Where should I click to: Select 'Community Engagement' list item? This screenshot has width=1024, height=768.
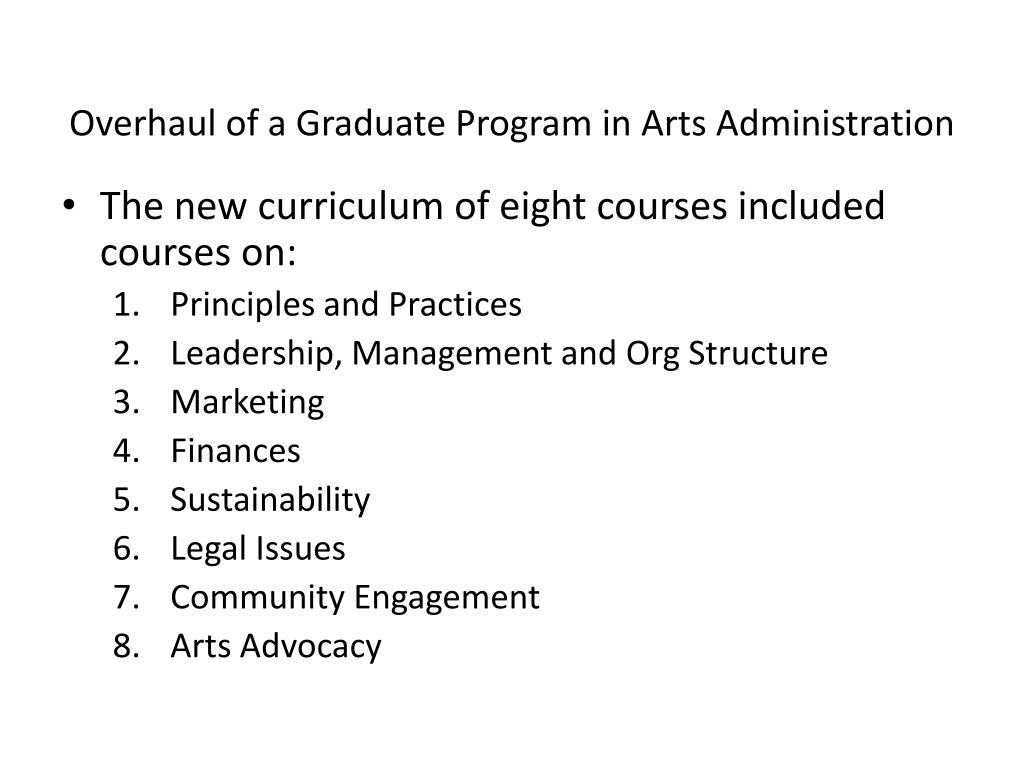click(x=355, y=598)
